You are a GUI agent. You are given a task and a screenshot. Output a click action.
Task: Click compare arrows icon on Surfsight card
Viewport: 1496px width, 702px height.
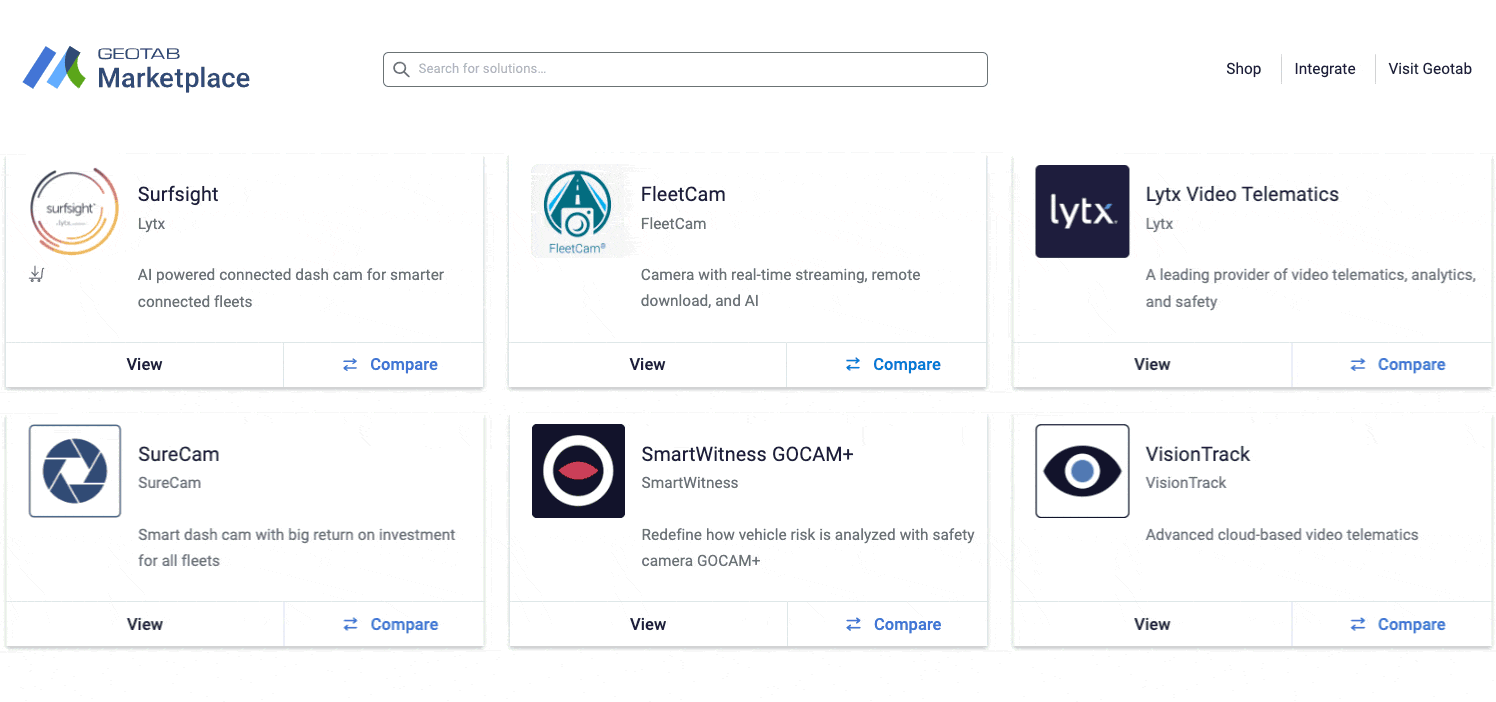point(350,365)
